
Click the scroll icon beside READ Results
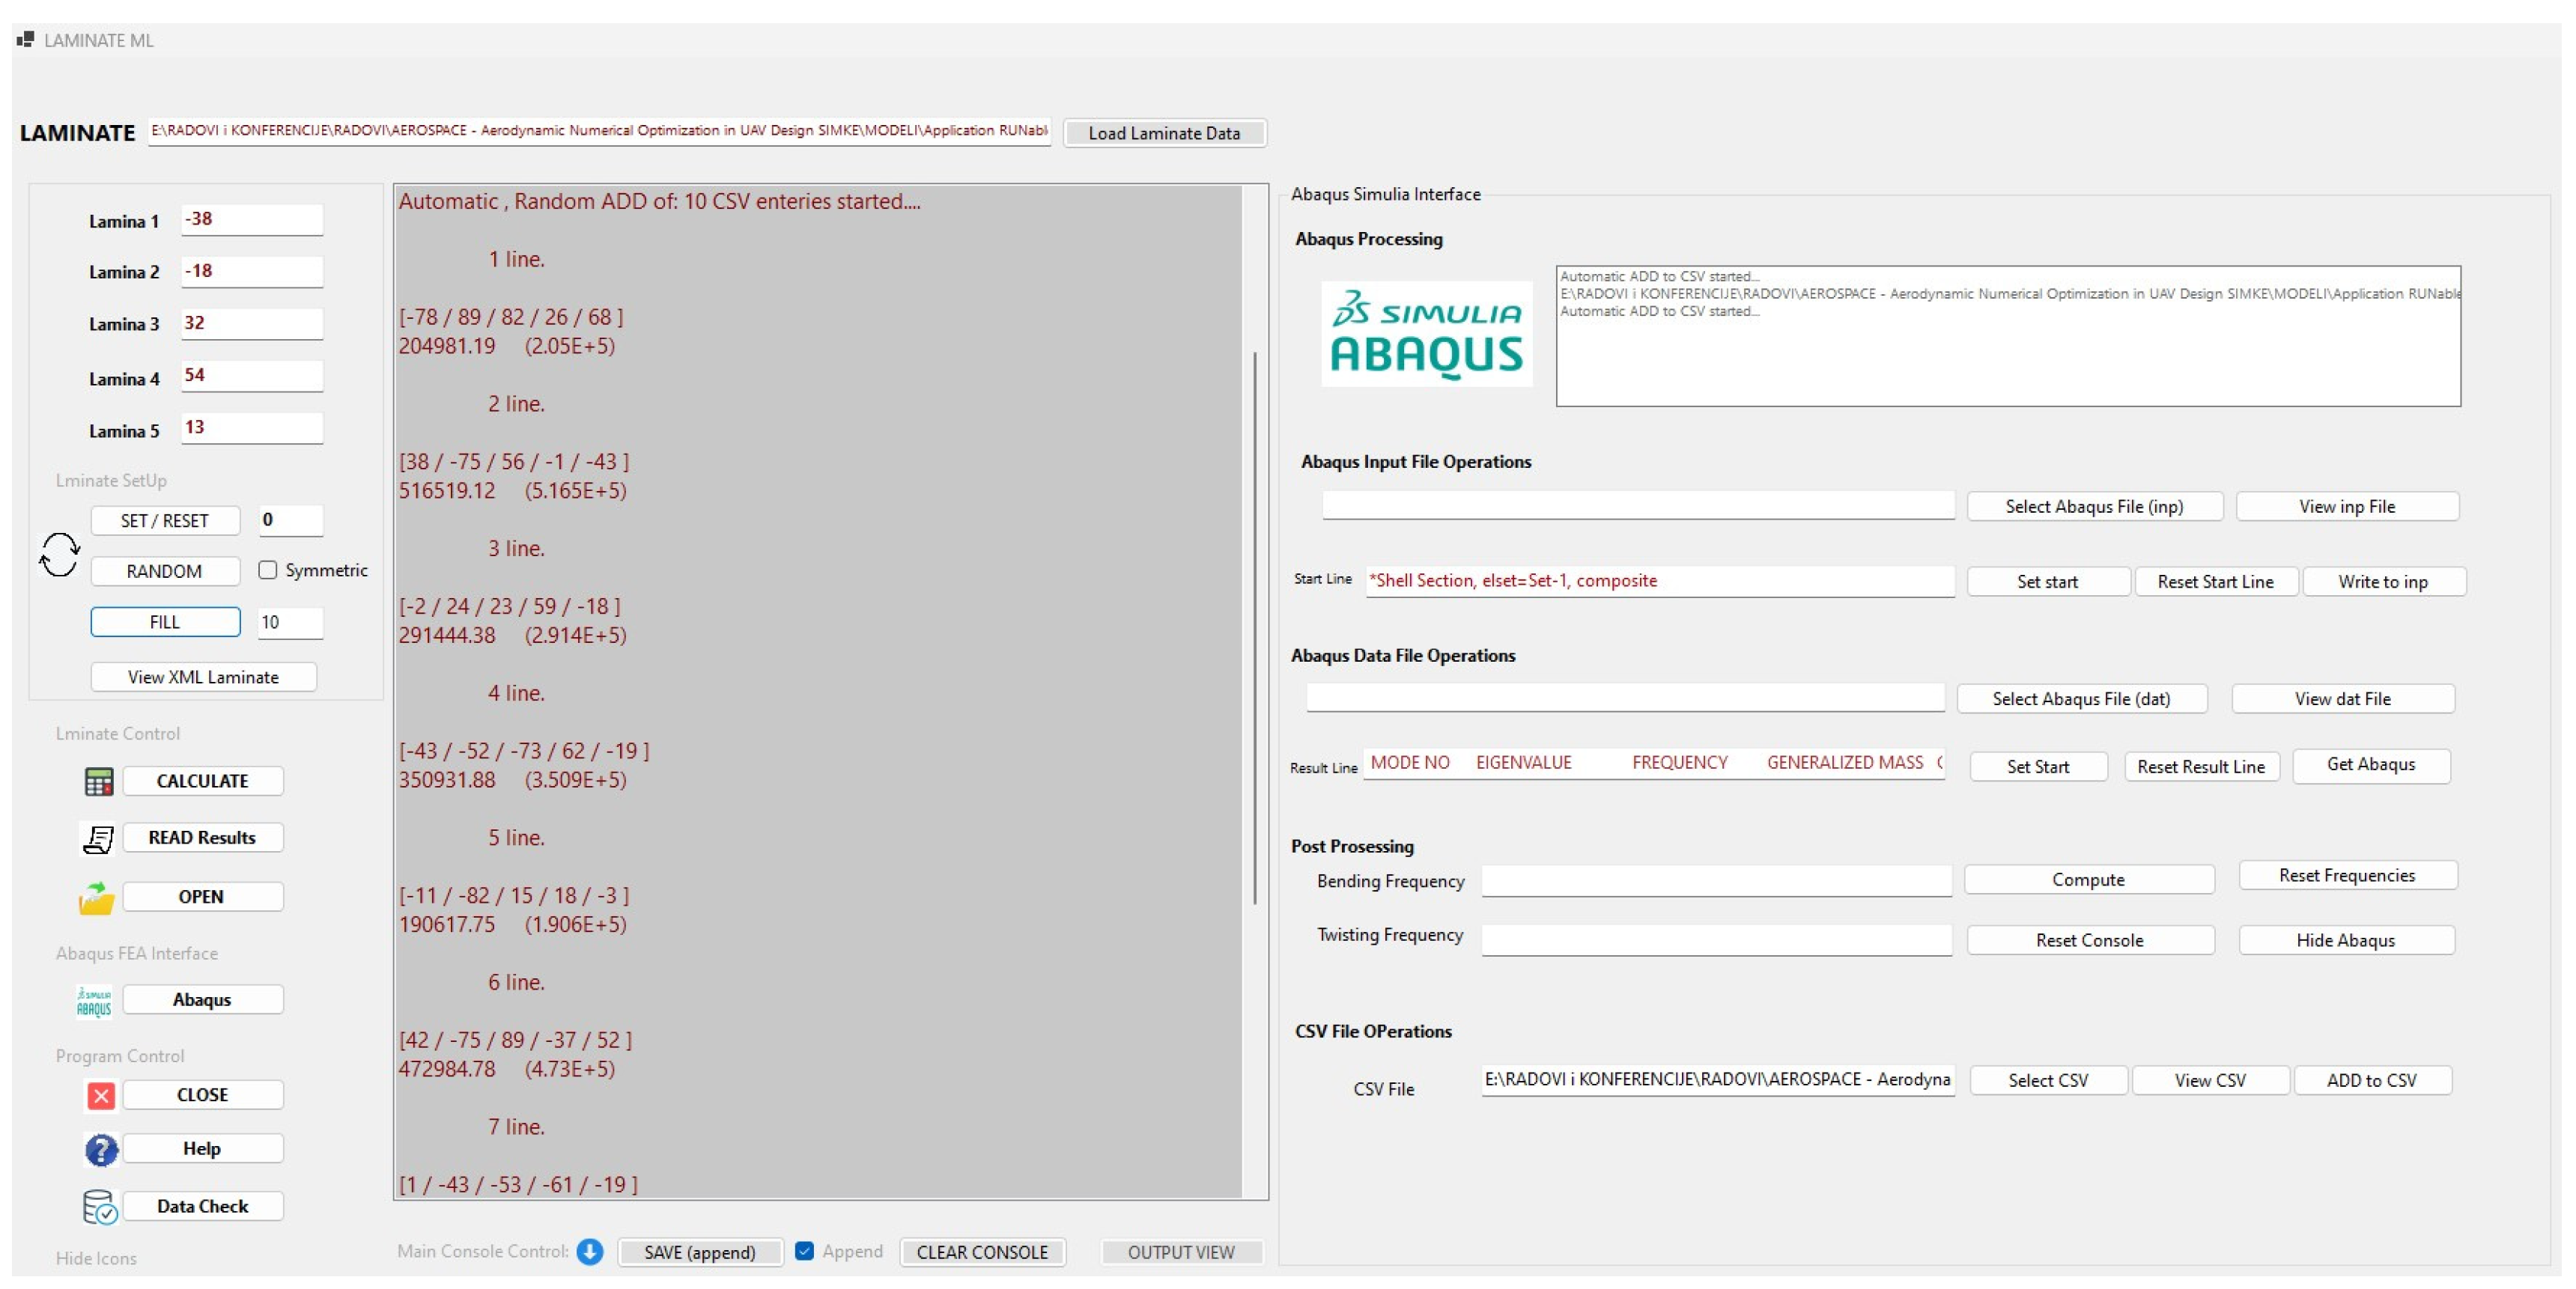pos(98,838)
